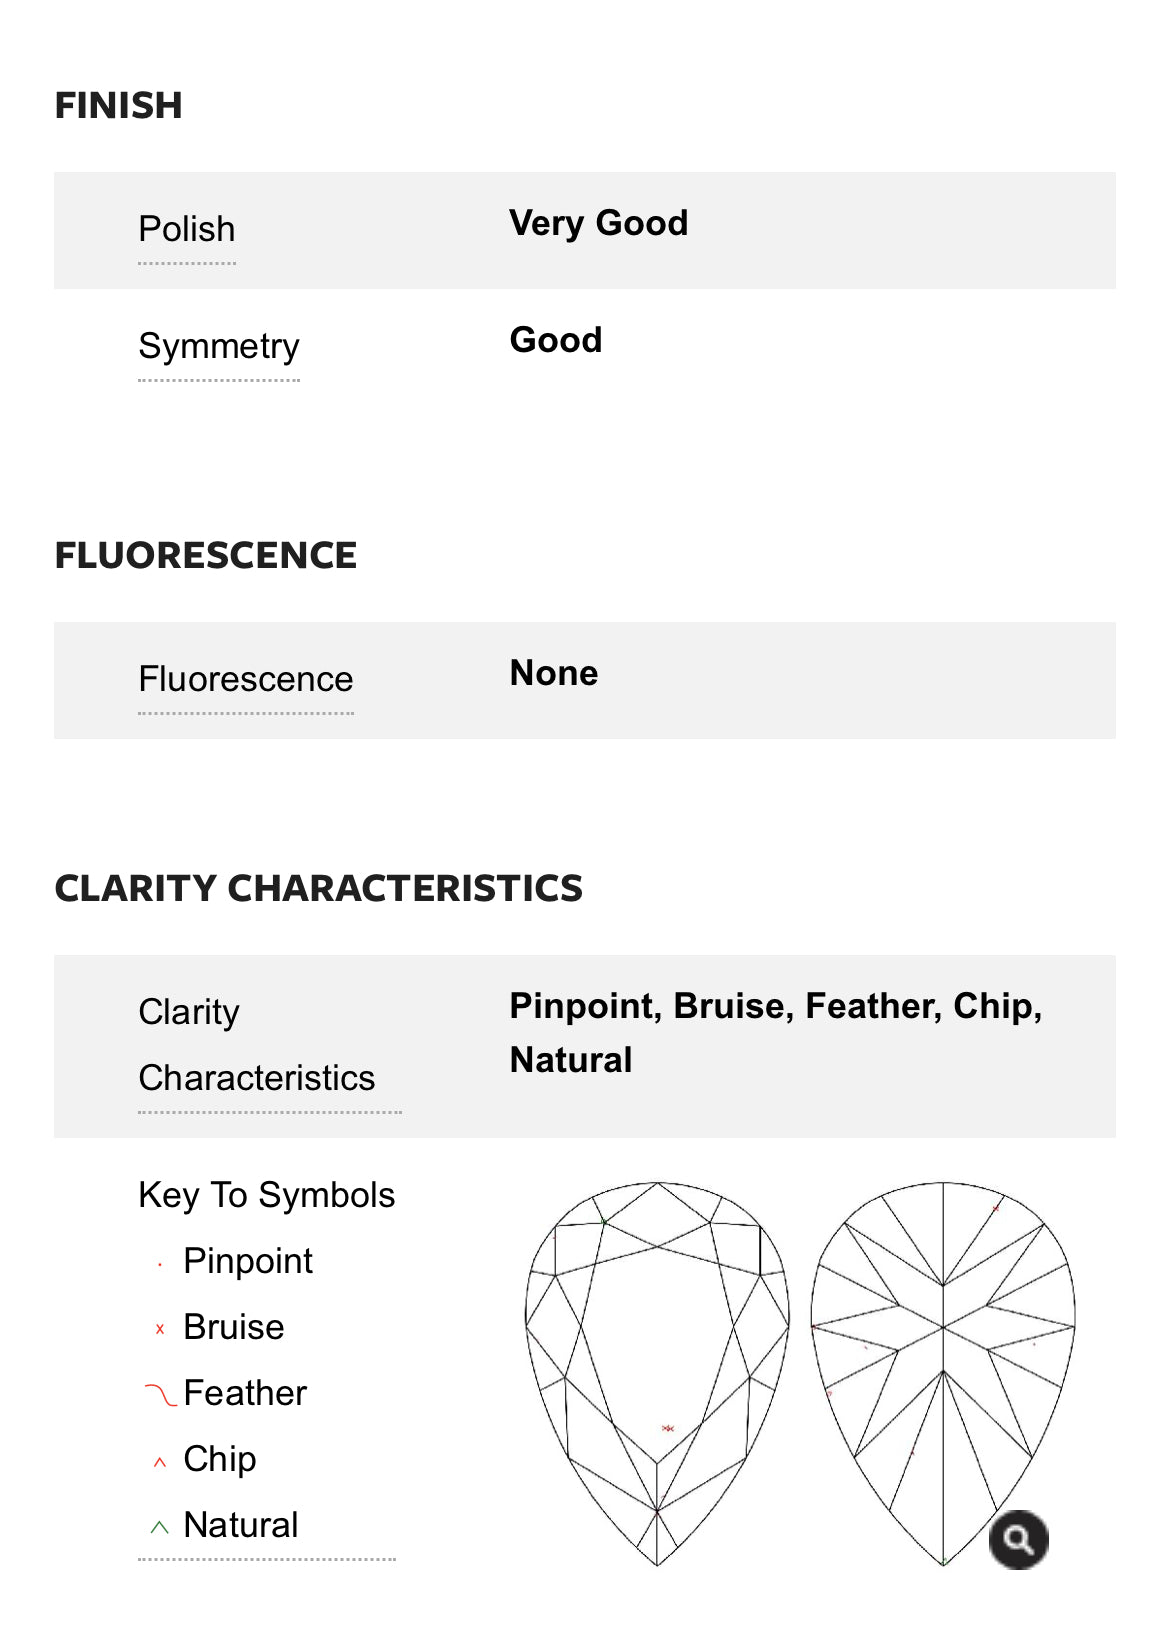The image size is (1170, 1627).
Task: Open the Polish term definition
Action: [x=187, y=230]
